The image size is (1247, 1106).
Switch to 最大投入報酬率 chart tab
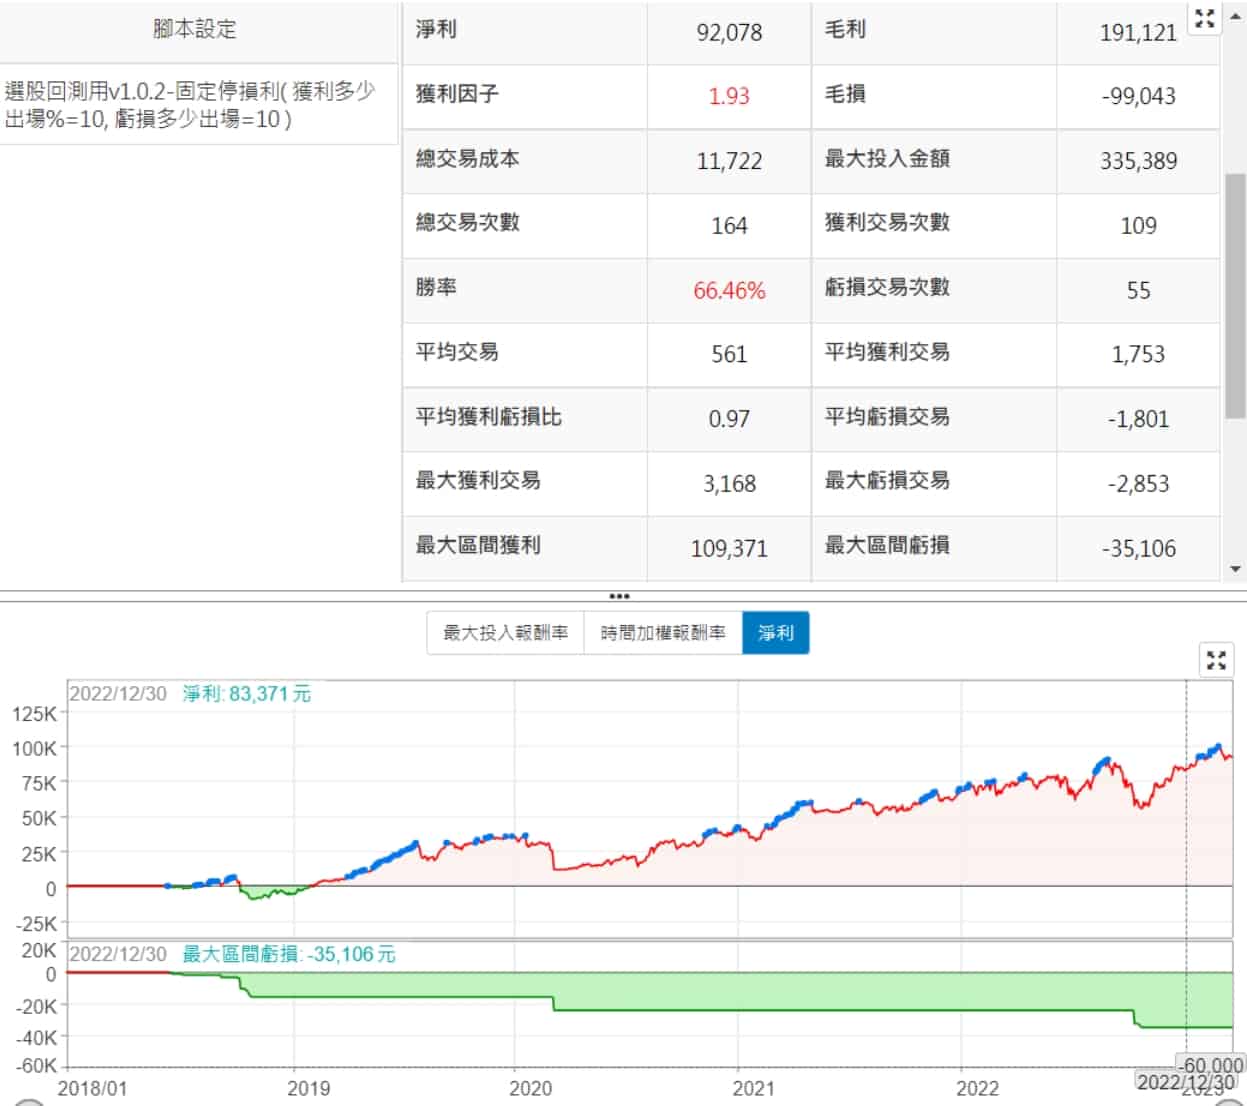tap(505, 633)
